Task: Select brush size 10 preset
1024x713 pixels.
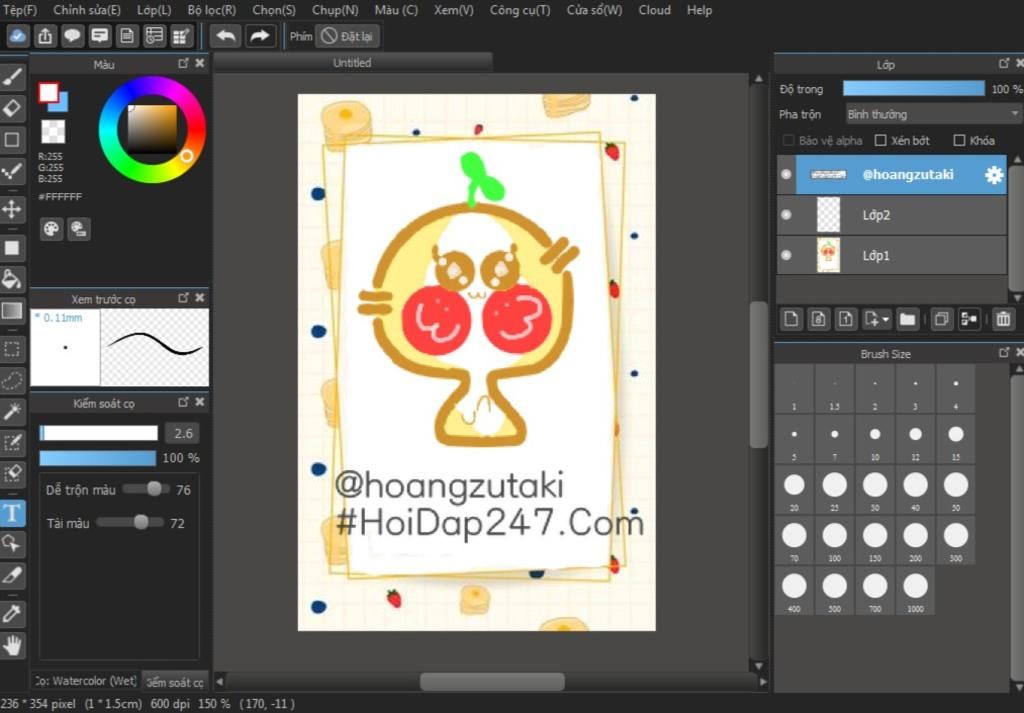Action: 875,439
